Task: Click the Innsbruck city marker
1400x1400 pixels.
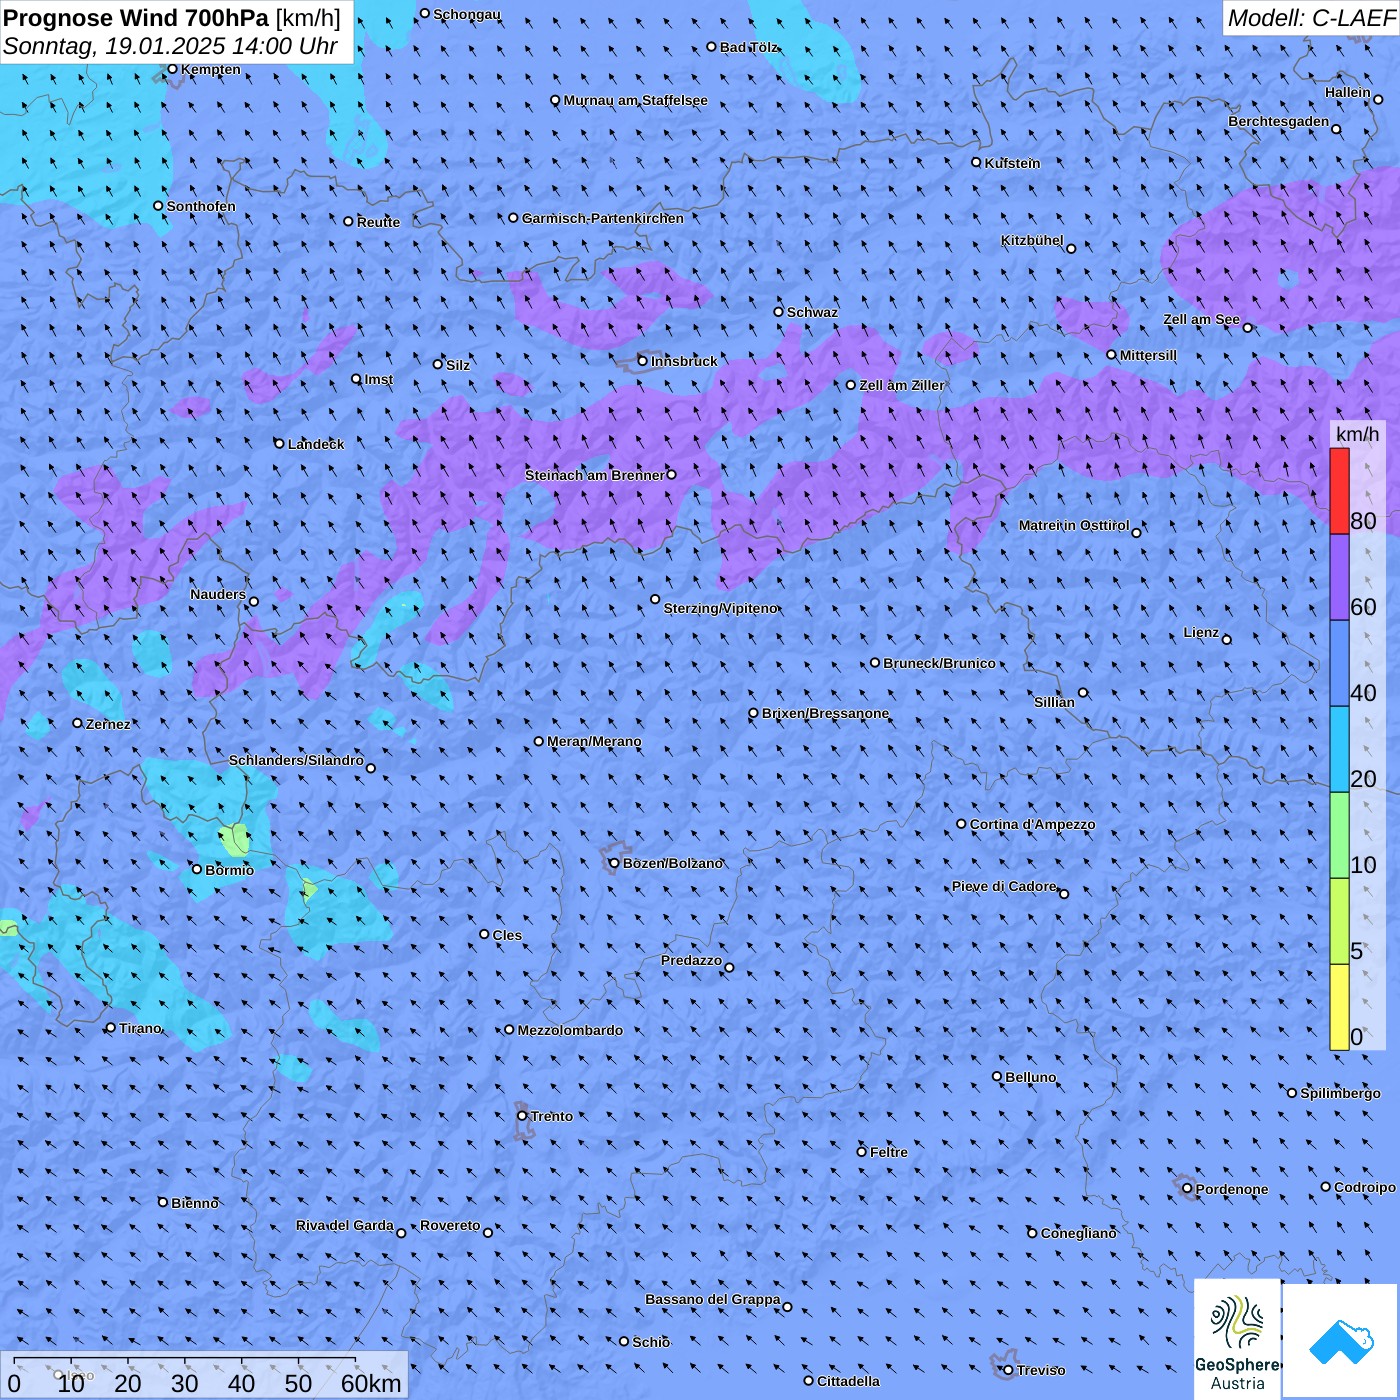Action: pos(643,361)
